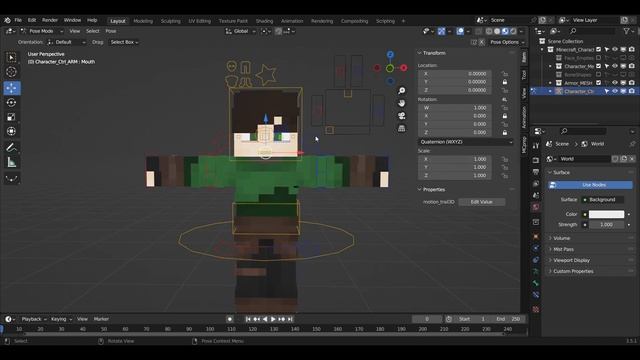Jump to the timeline end frame
This screenshot has width=640, height=360.
click(290, 319)
